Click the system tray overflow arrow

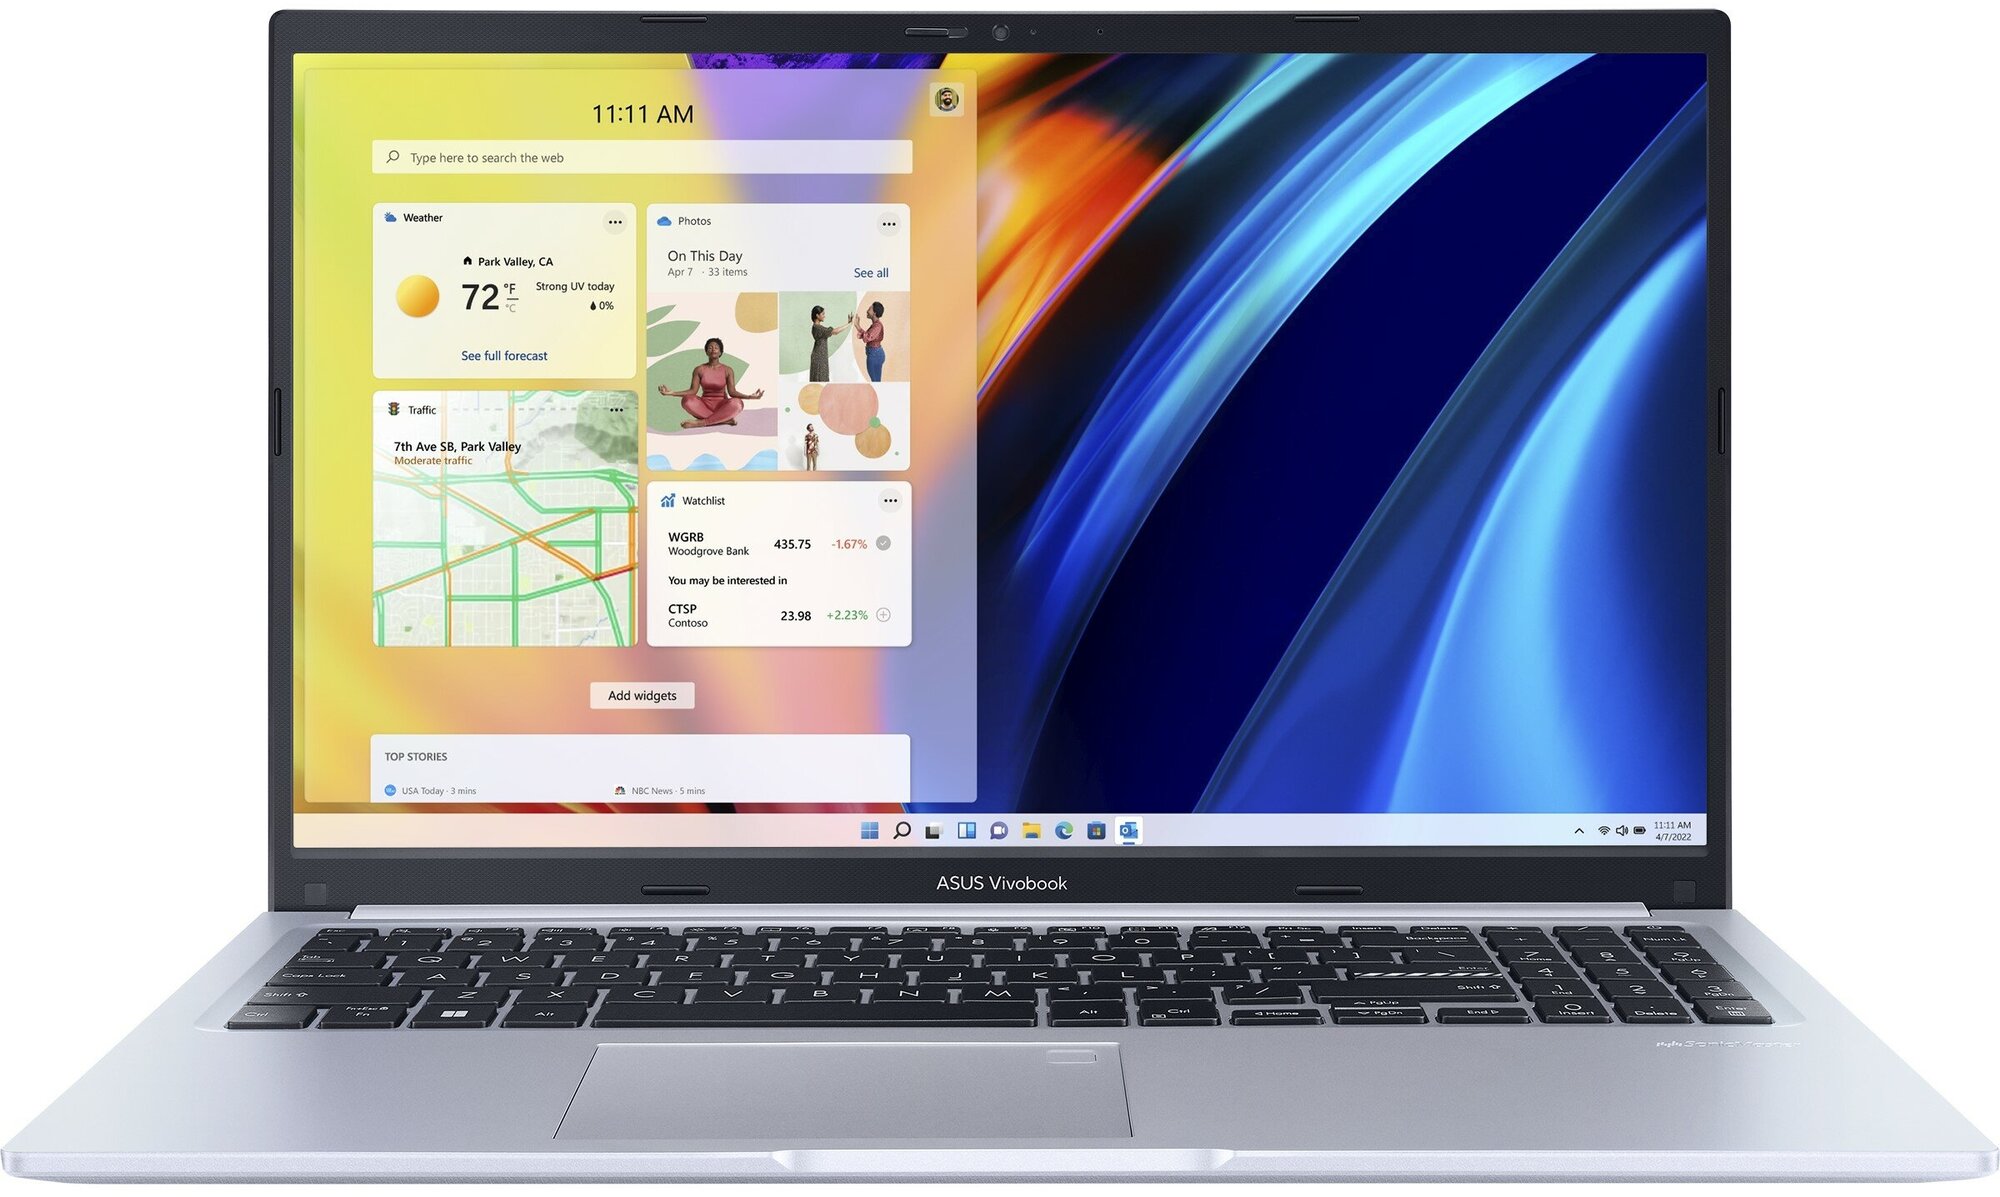(1578, 831)
